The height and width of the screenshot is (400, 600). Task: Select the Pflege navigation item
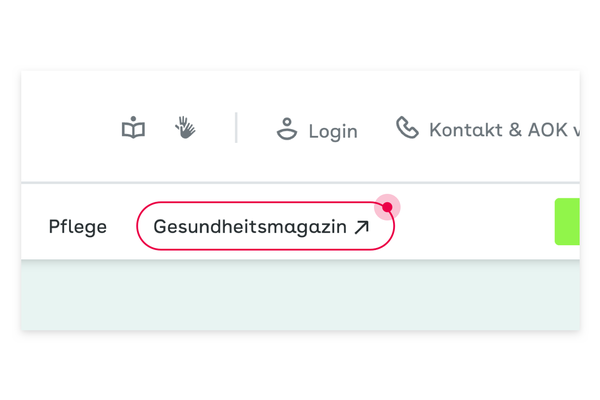[x=78, y=227]
